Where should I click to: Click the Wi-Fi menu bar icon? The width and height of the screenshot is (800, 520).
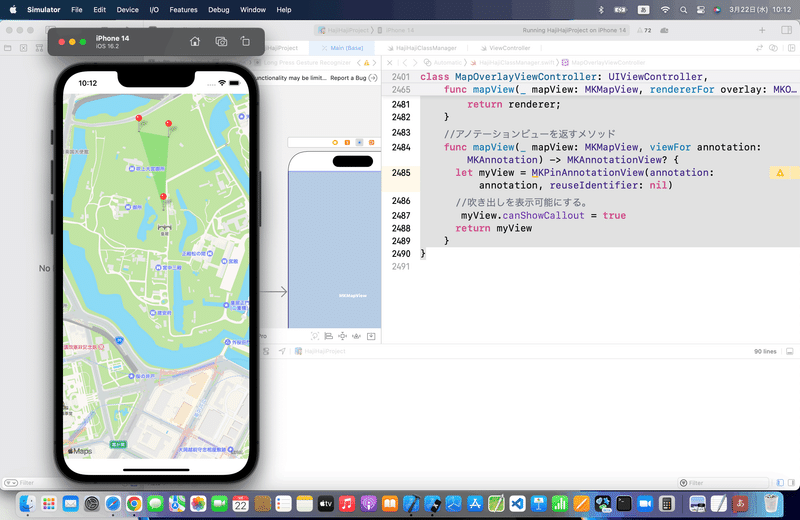(665, 10)
